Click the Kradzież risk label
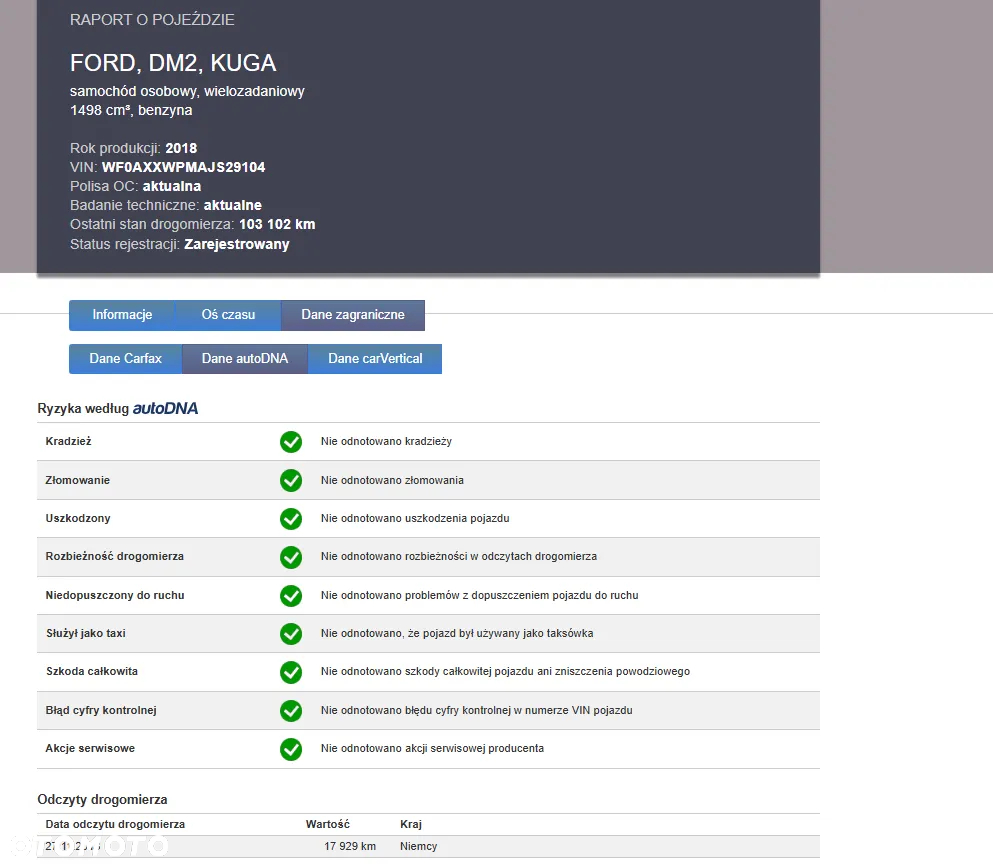The height and width of the screenshot is (866, 993). coord(68,441)
